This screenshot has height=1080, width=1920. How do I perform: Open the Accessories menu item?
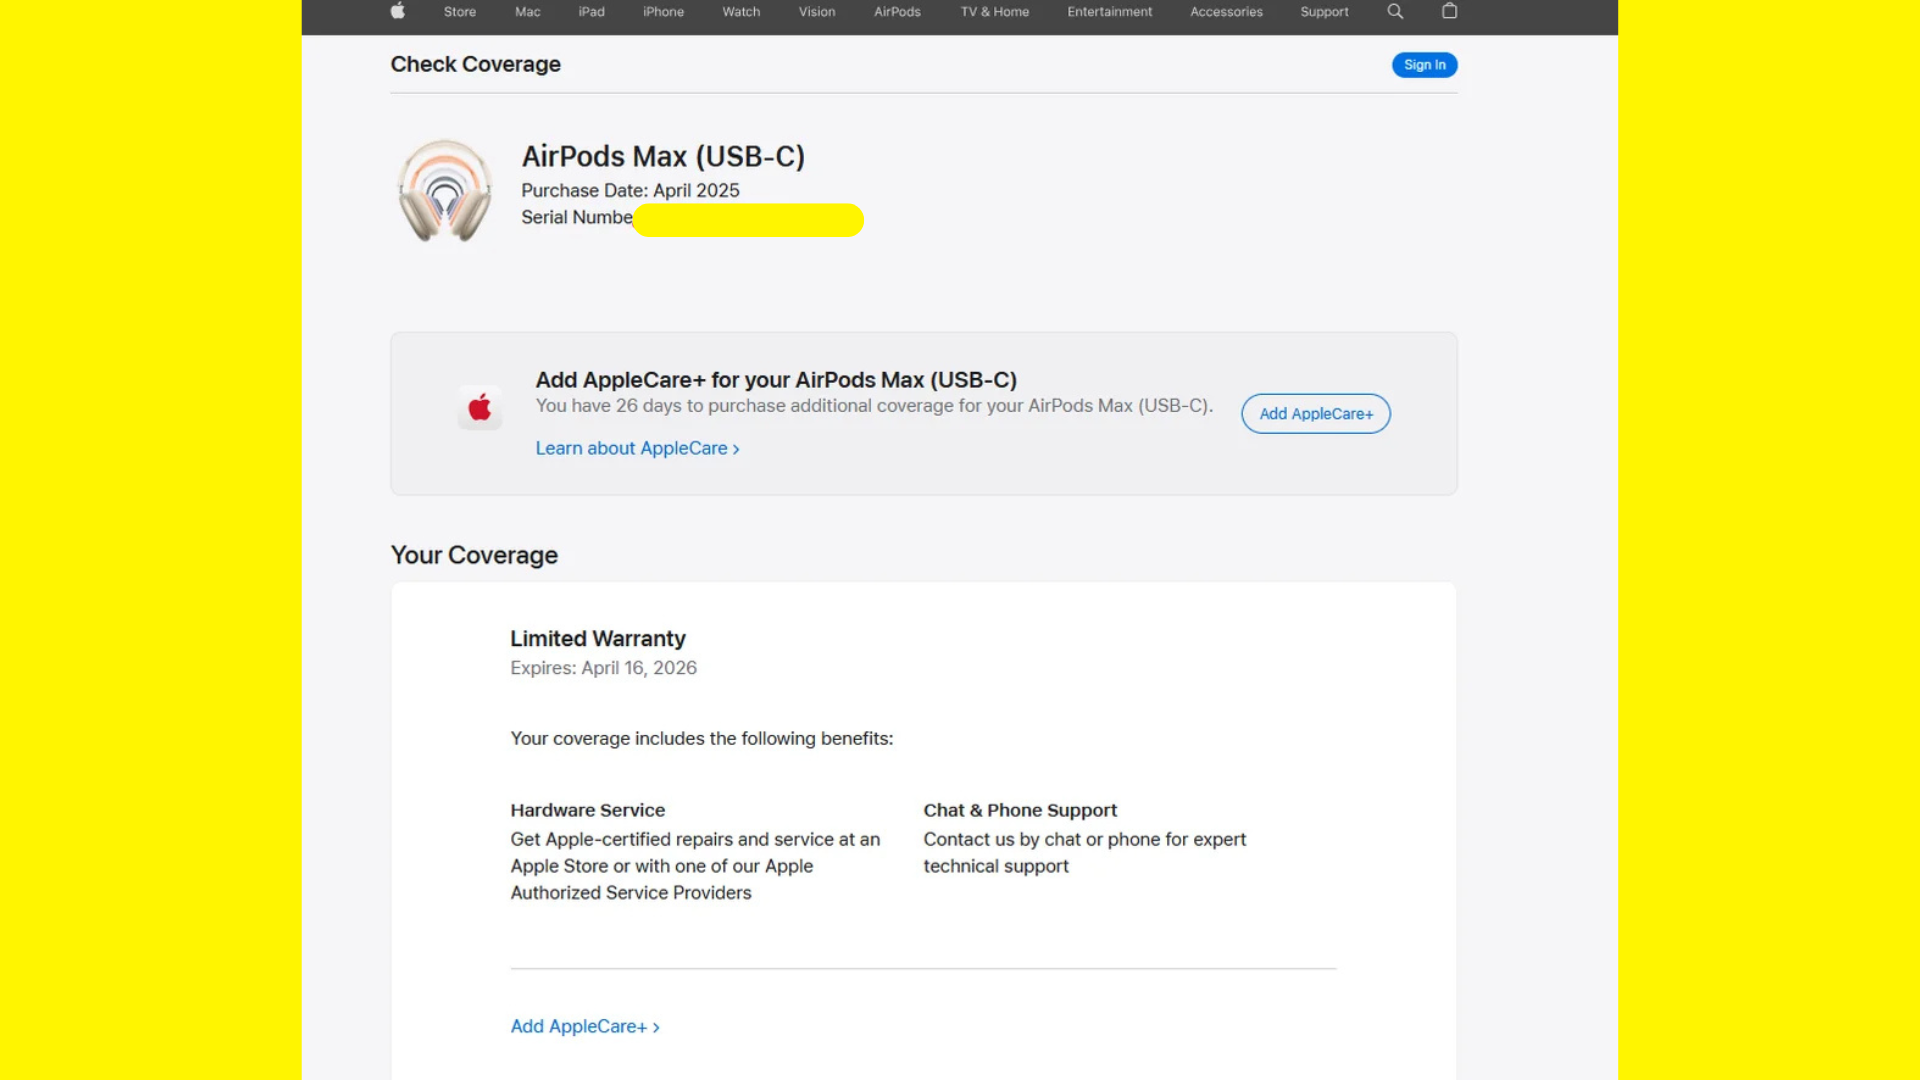click(1226, 12)
